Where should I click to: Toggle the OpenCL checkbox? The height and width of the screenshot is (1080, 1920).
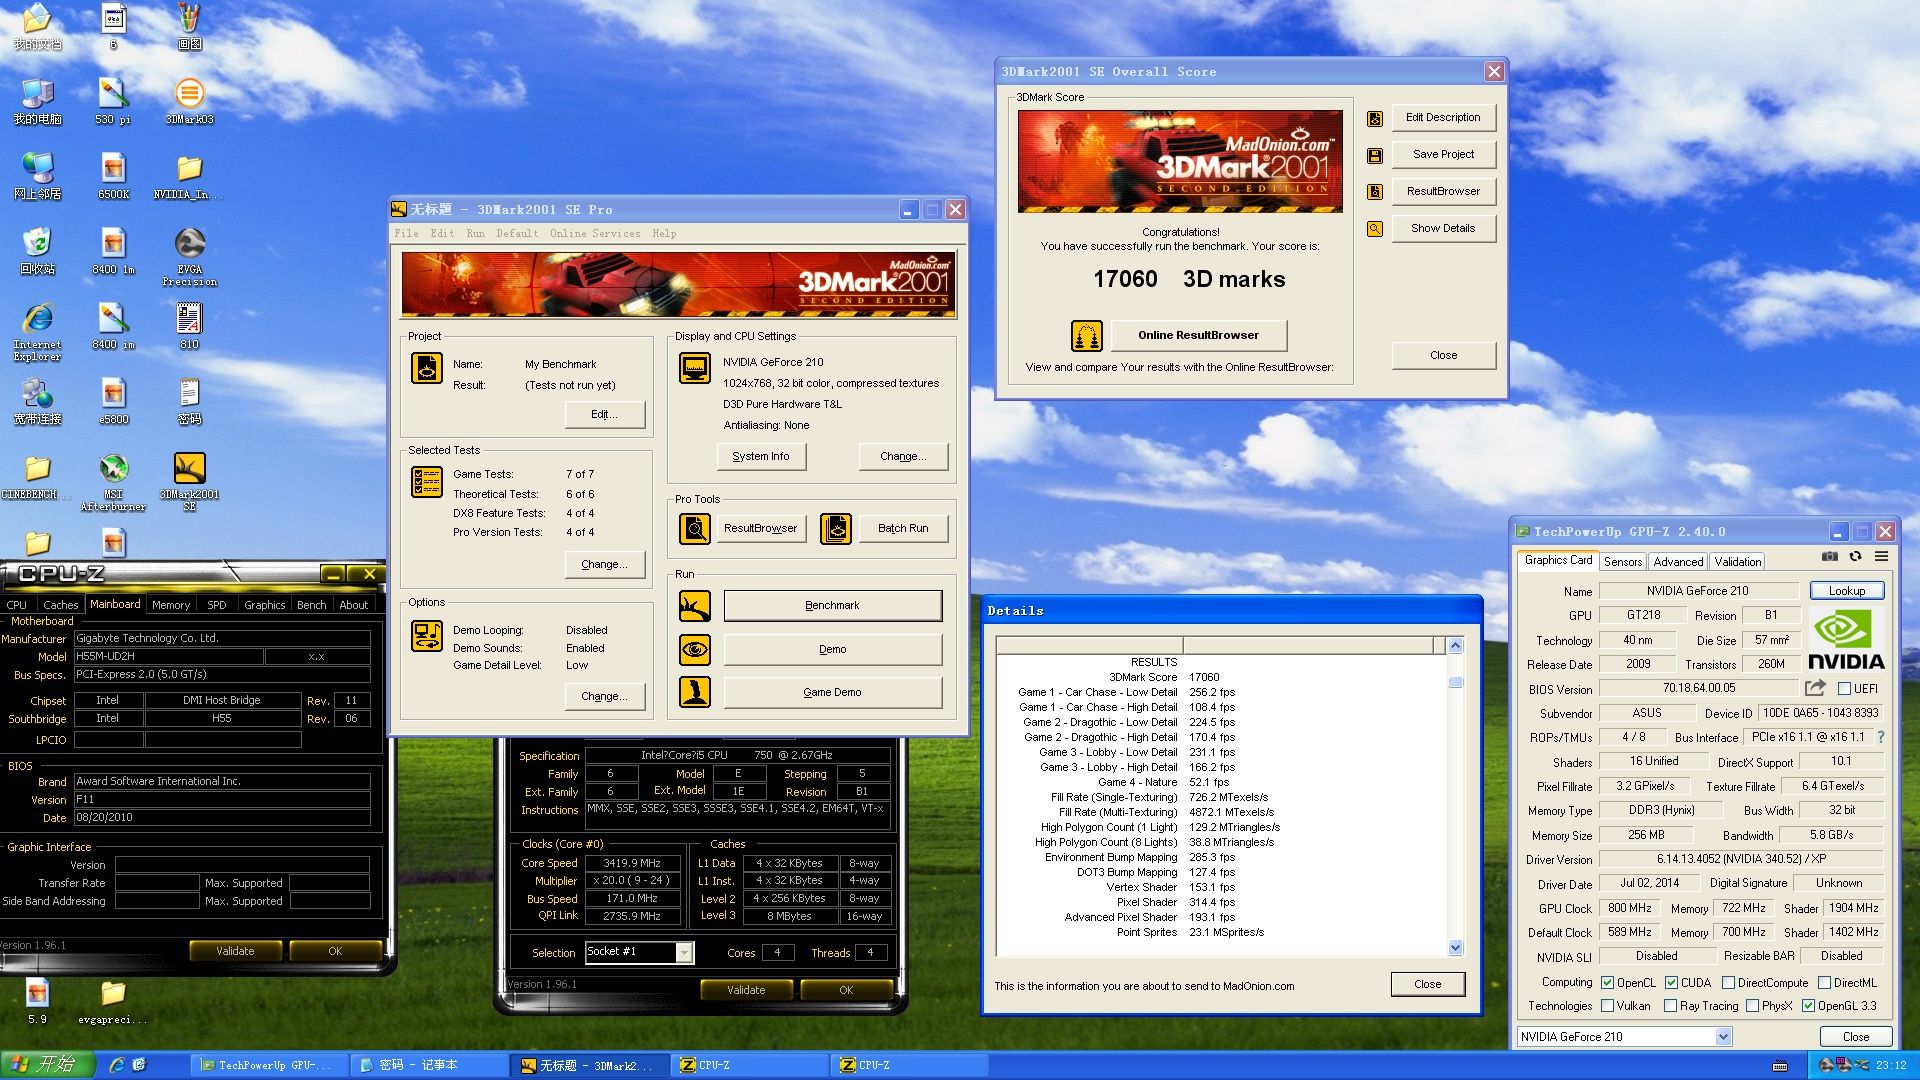[1607, 983]
